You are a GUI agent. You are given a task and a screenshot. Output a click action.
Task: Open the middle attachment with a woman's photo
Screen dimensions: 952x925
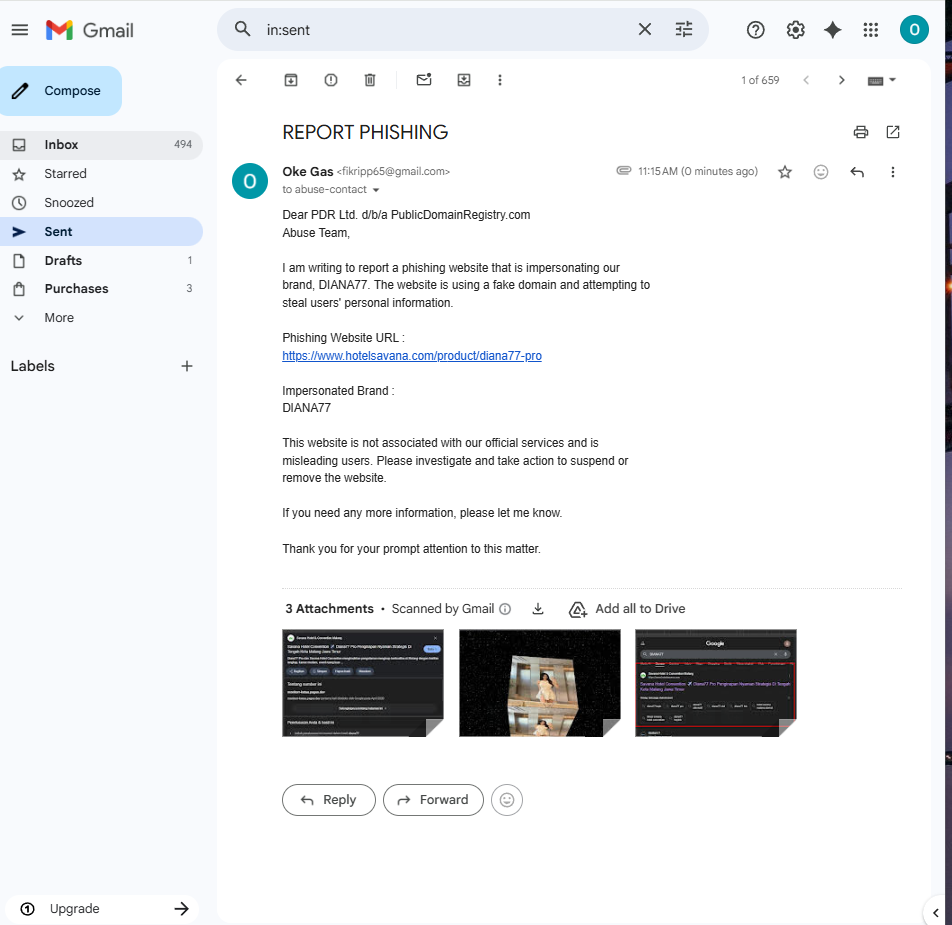540,683
